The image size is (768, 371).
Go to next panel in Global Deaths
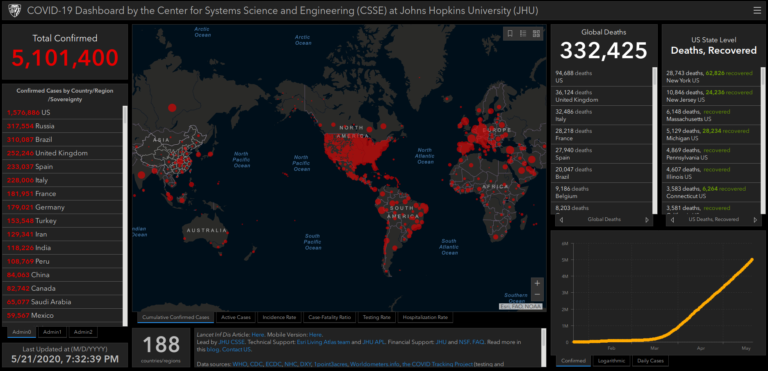point(647,220)
